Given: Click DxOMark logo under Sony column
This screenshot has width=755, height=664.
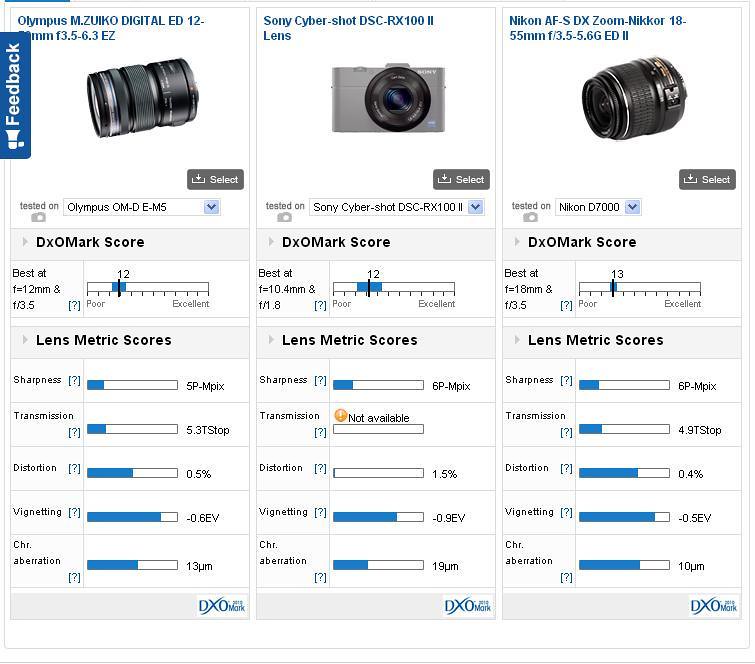Looking at the screenshot, I should [x=468, y=606].
